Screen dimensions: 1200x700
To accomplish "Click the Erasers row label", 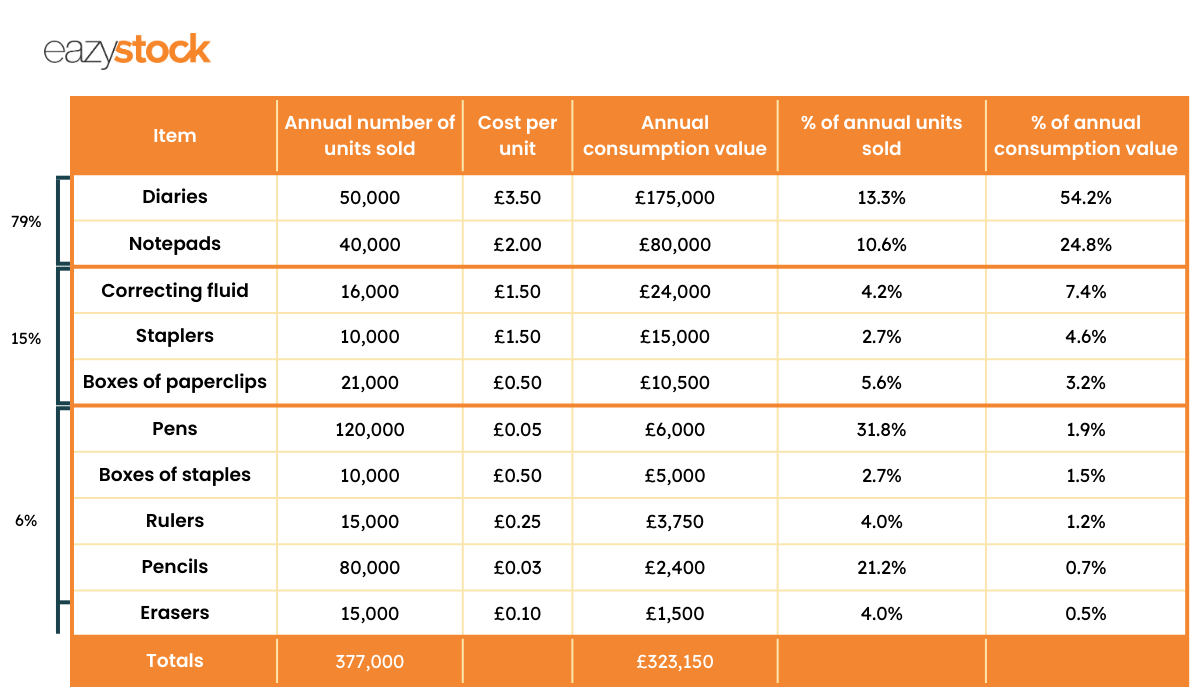I will pyautogui.click(x=175, y=613).
